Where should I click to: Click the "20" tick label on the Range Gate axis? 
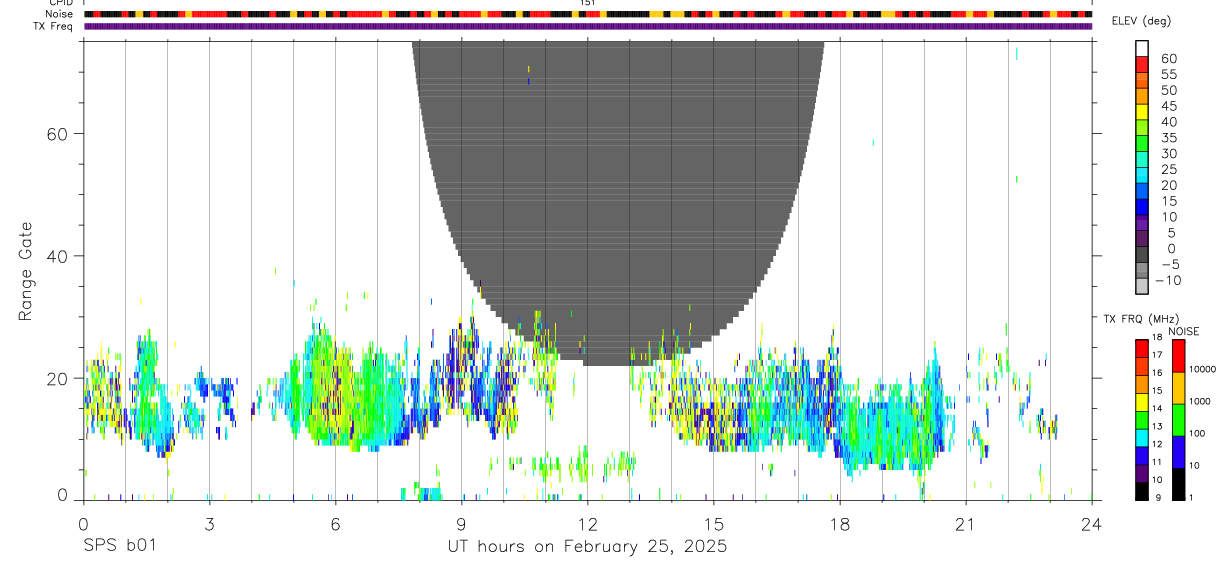pos(59,378)
